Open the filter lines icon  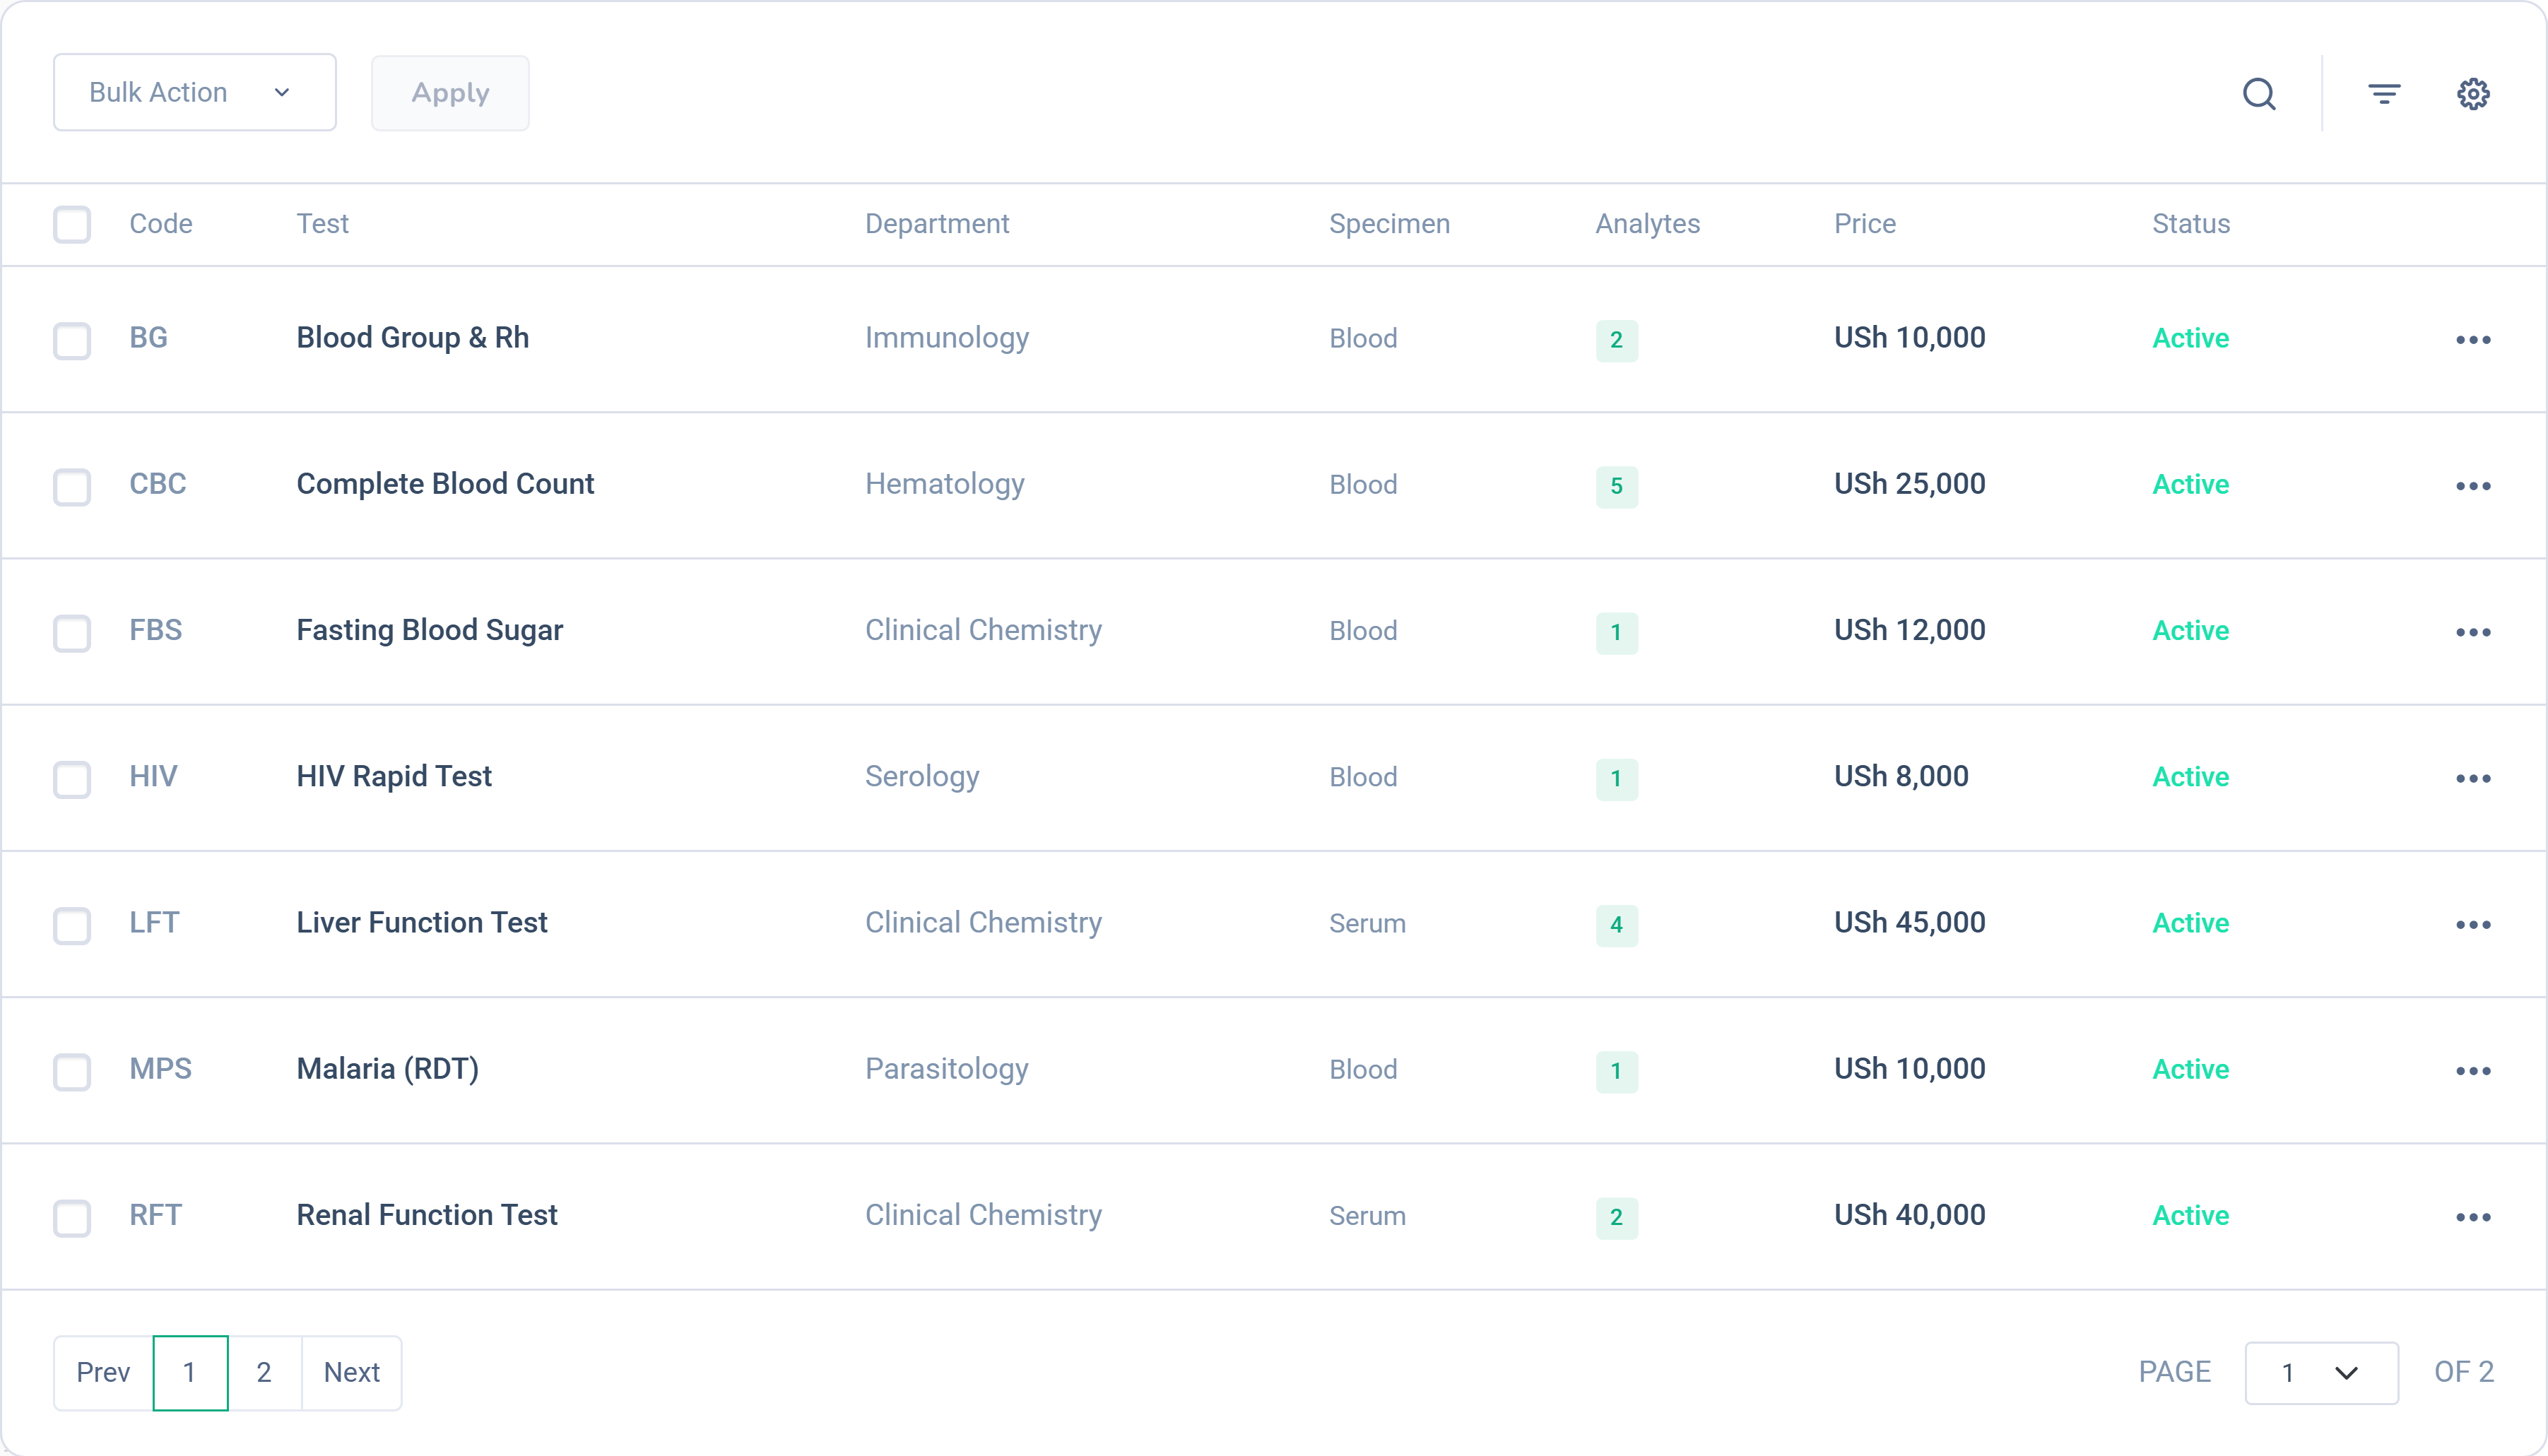pos(2384,94)
